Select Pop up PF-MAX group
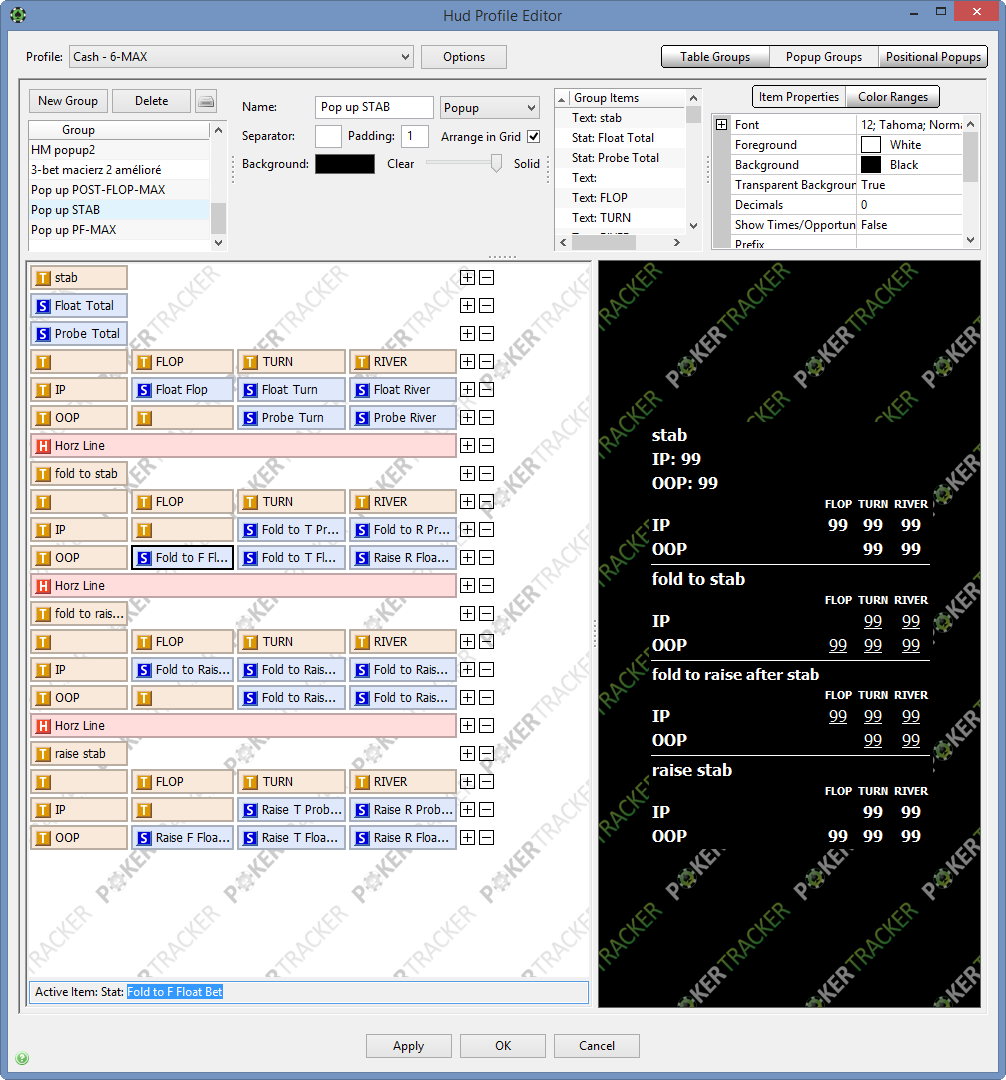1006x1080 pixels. [x=120, y=229]
